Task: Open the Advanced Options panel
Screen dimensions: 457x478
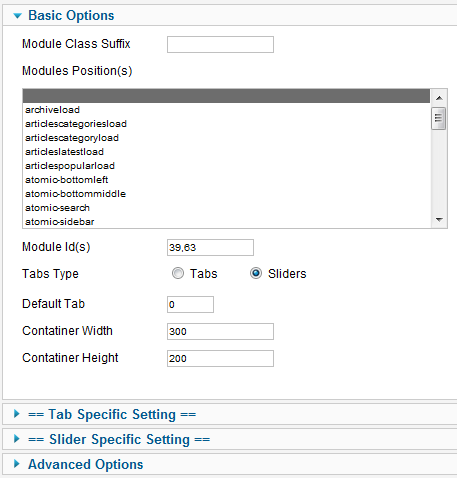Action: [x=86, y=464]
